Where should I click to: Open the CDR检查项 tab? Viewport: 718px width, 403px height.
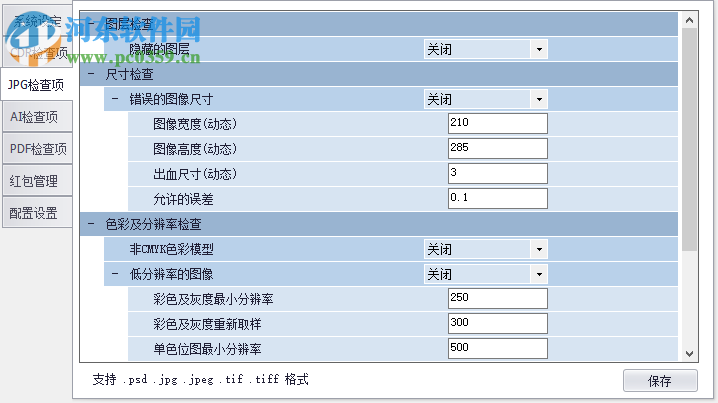pyautogui.click(x=38, y=53)
